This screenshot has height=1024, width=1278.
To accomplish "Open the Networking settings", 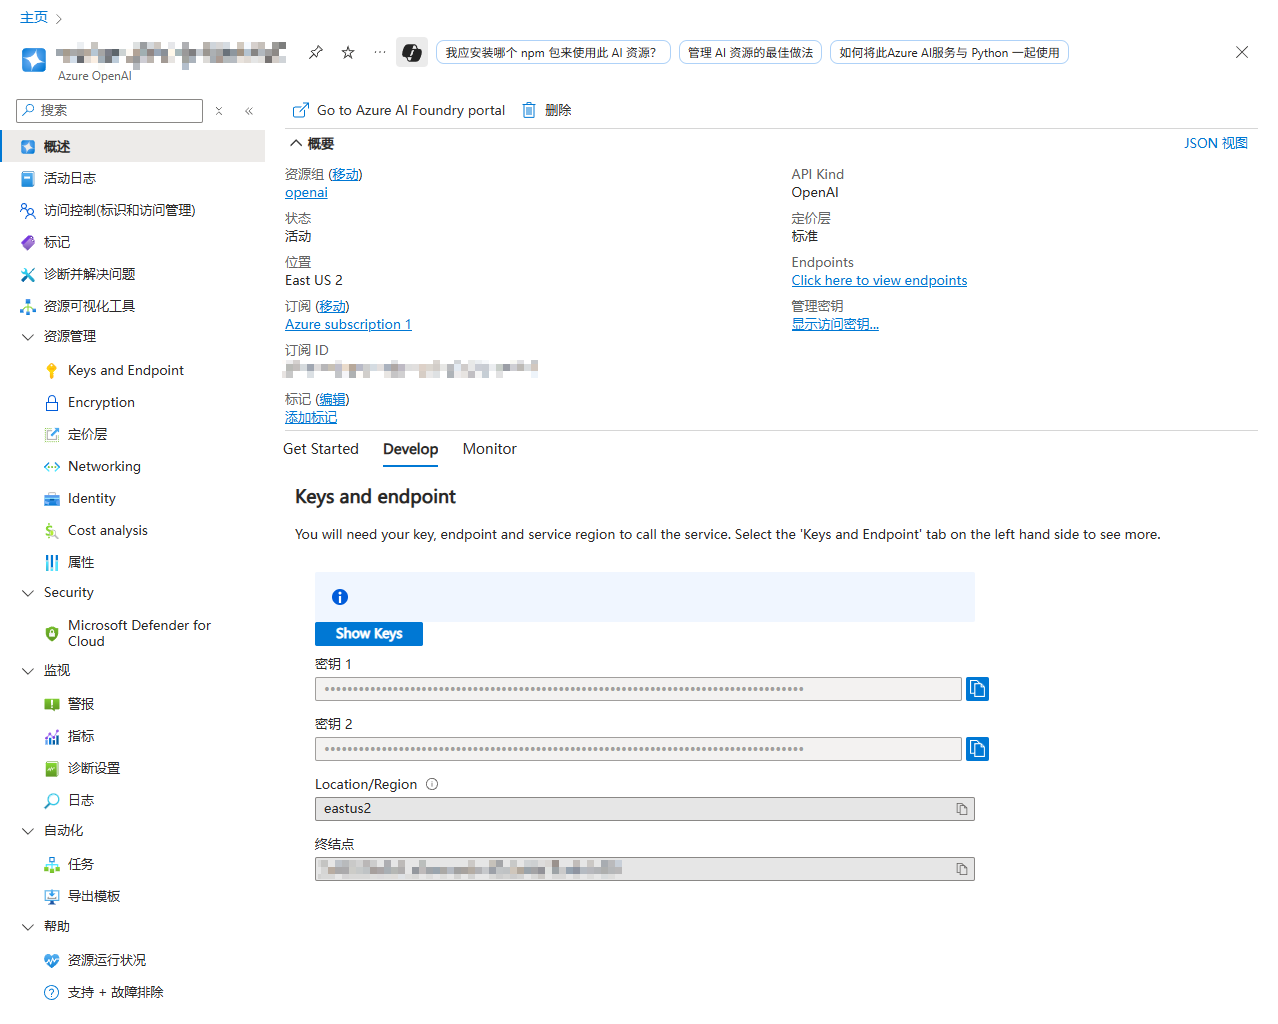I will 103,466.
